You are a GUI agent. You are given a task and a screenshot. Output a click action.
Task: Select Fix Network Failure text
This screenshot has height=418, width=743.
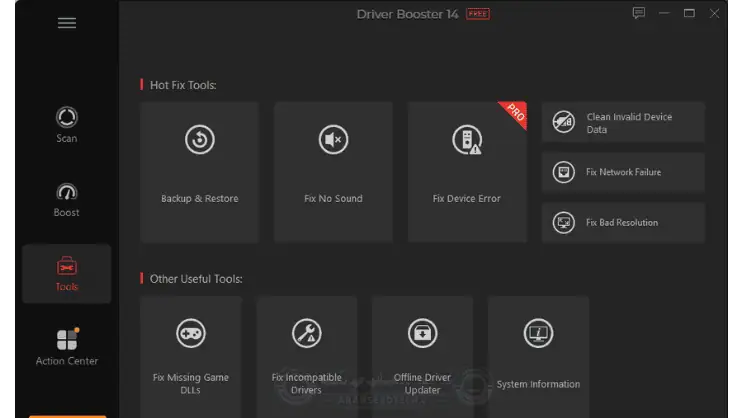[x=623, y=172]
